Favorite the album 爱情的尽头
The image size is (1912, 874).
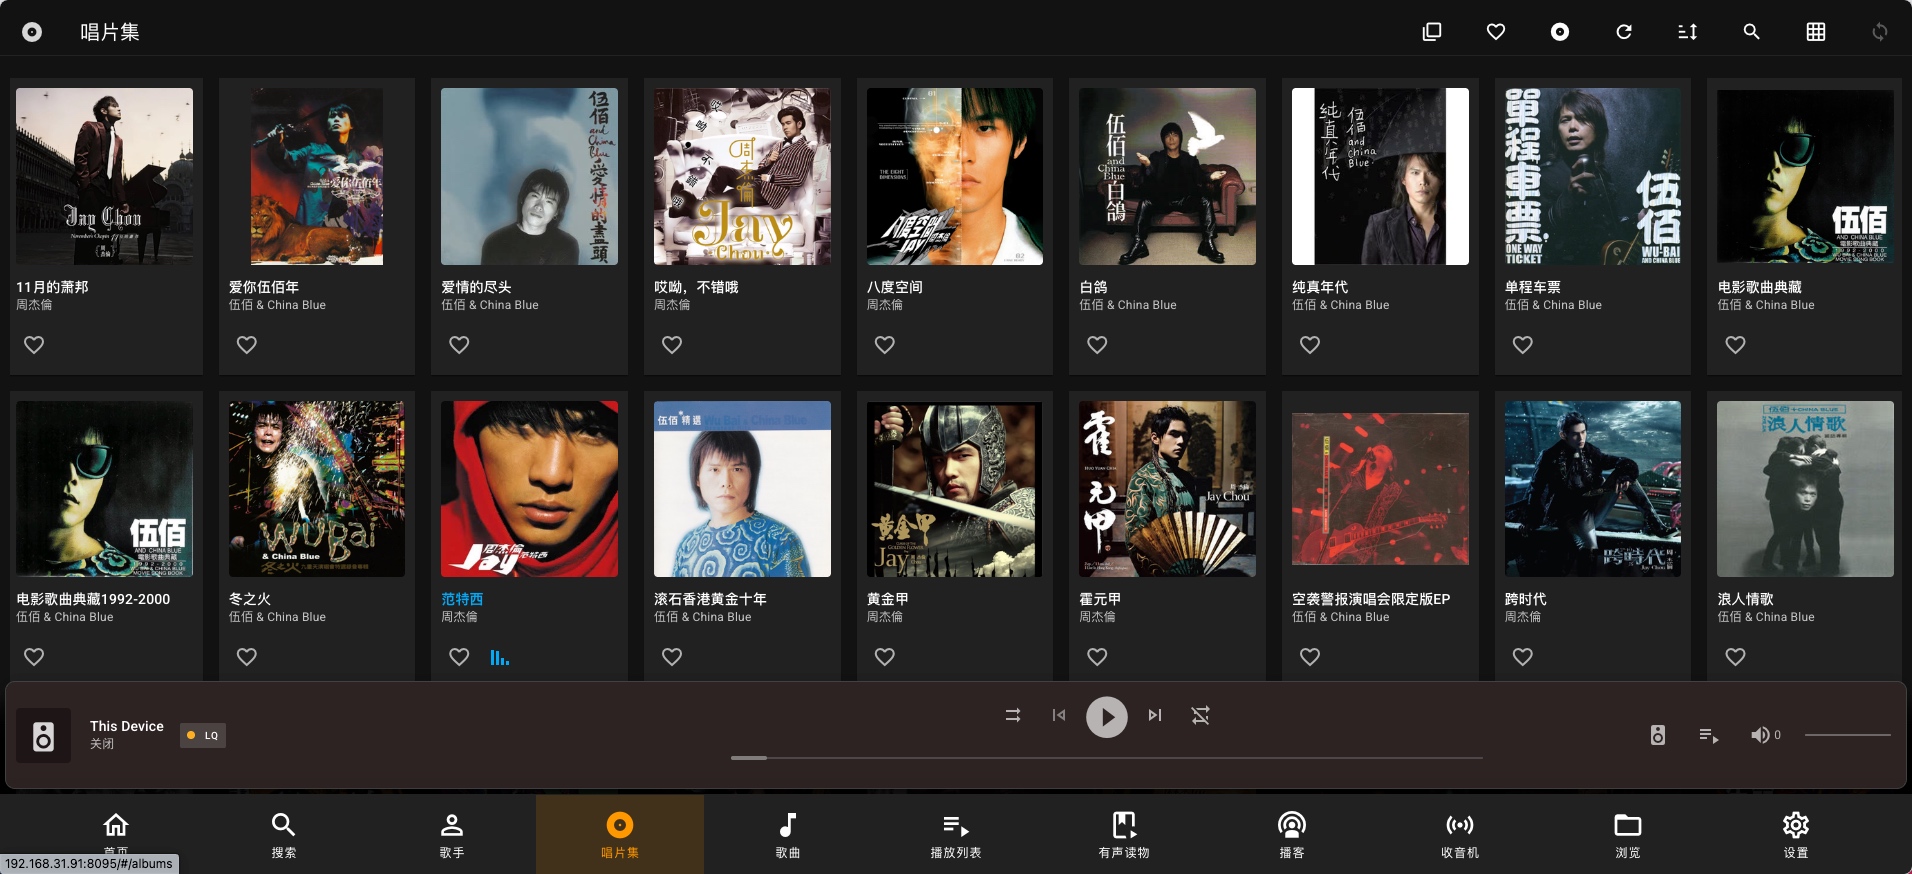459,345
